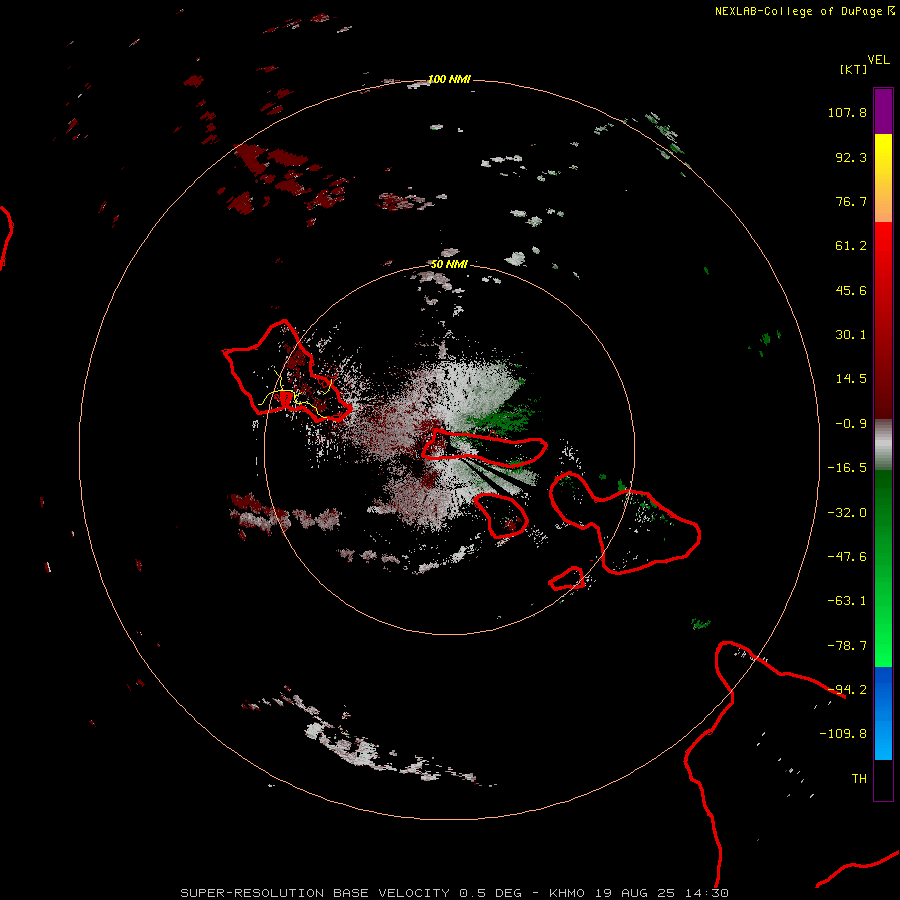Click the [KT] units label
Screen dimensions: 900x900
pyautogui.click(x=854, y=69)
